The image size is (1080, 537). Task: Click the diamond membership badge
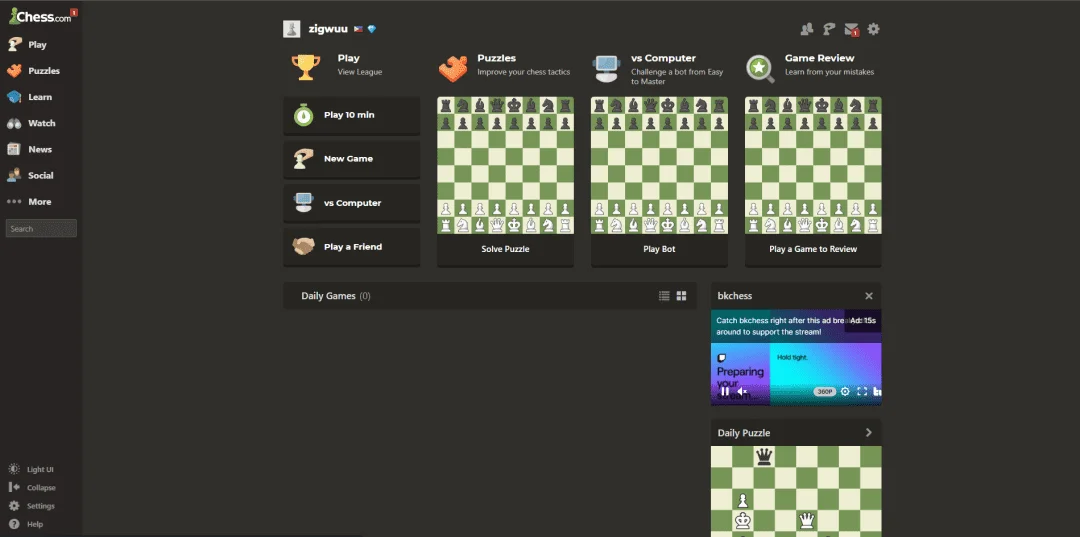tap(372, 29)
